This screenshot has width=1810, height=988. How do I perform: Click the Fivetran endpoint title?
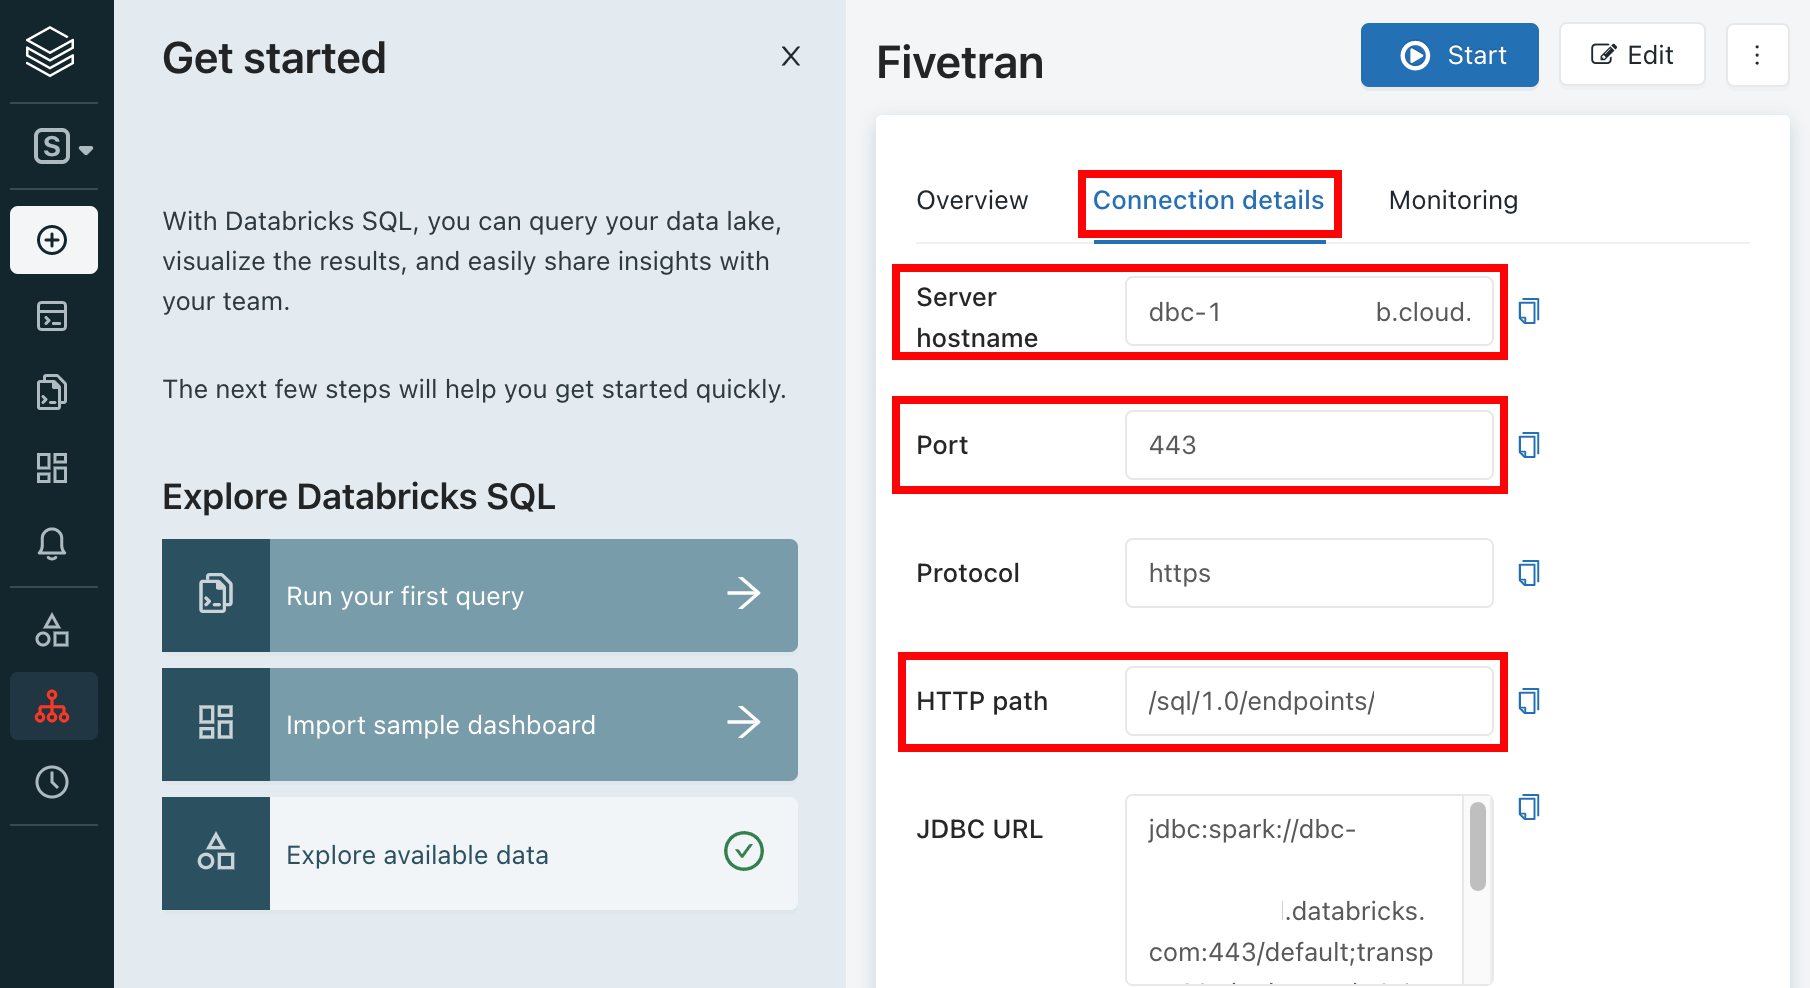point(960,62)
